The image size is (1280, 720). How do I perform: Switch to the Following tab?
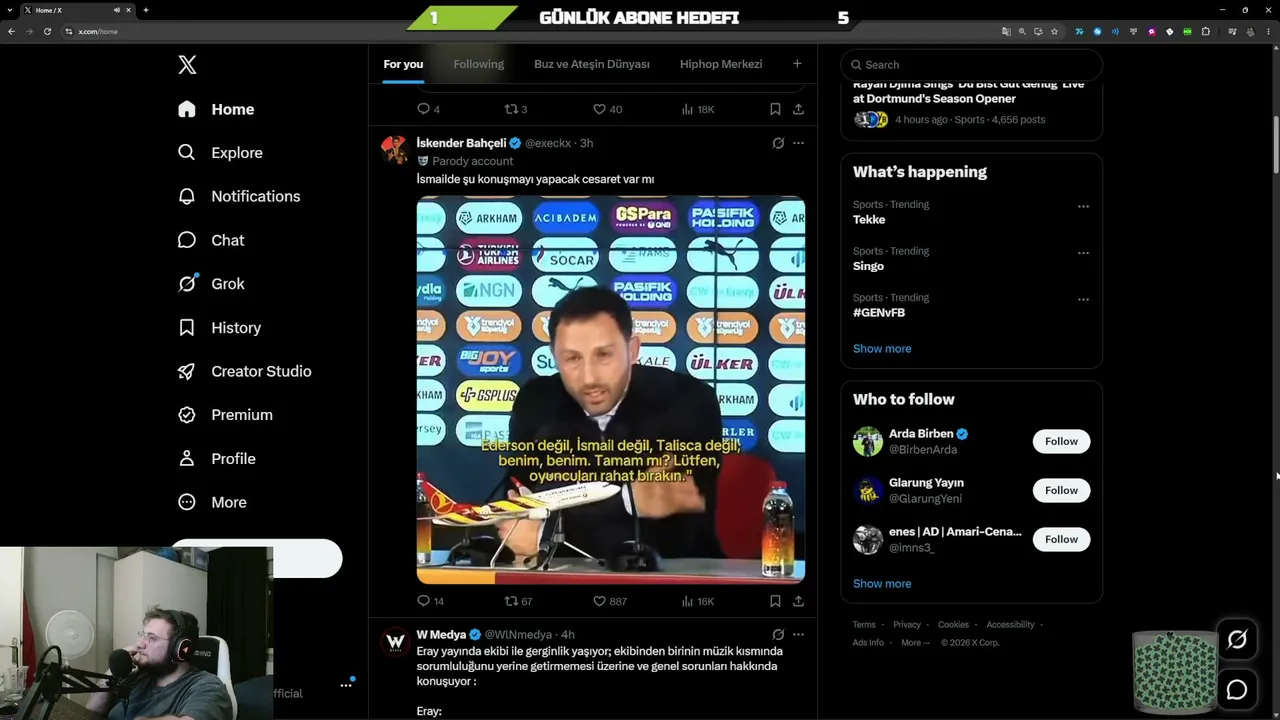click(479, 64)
